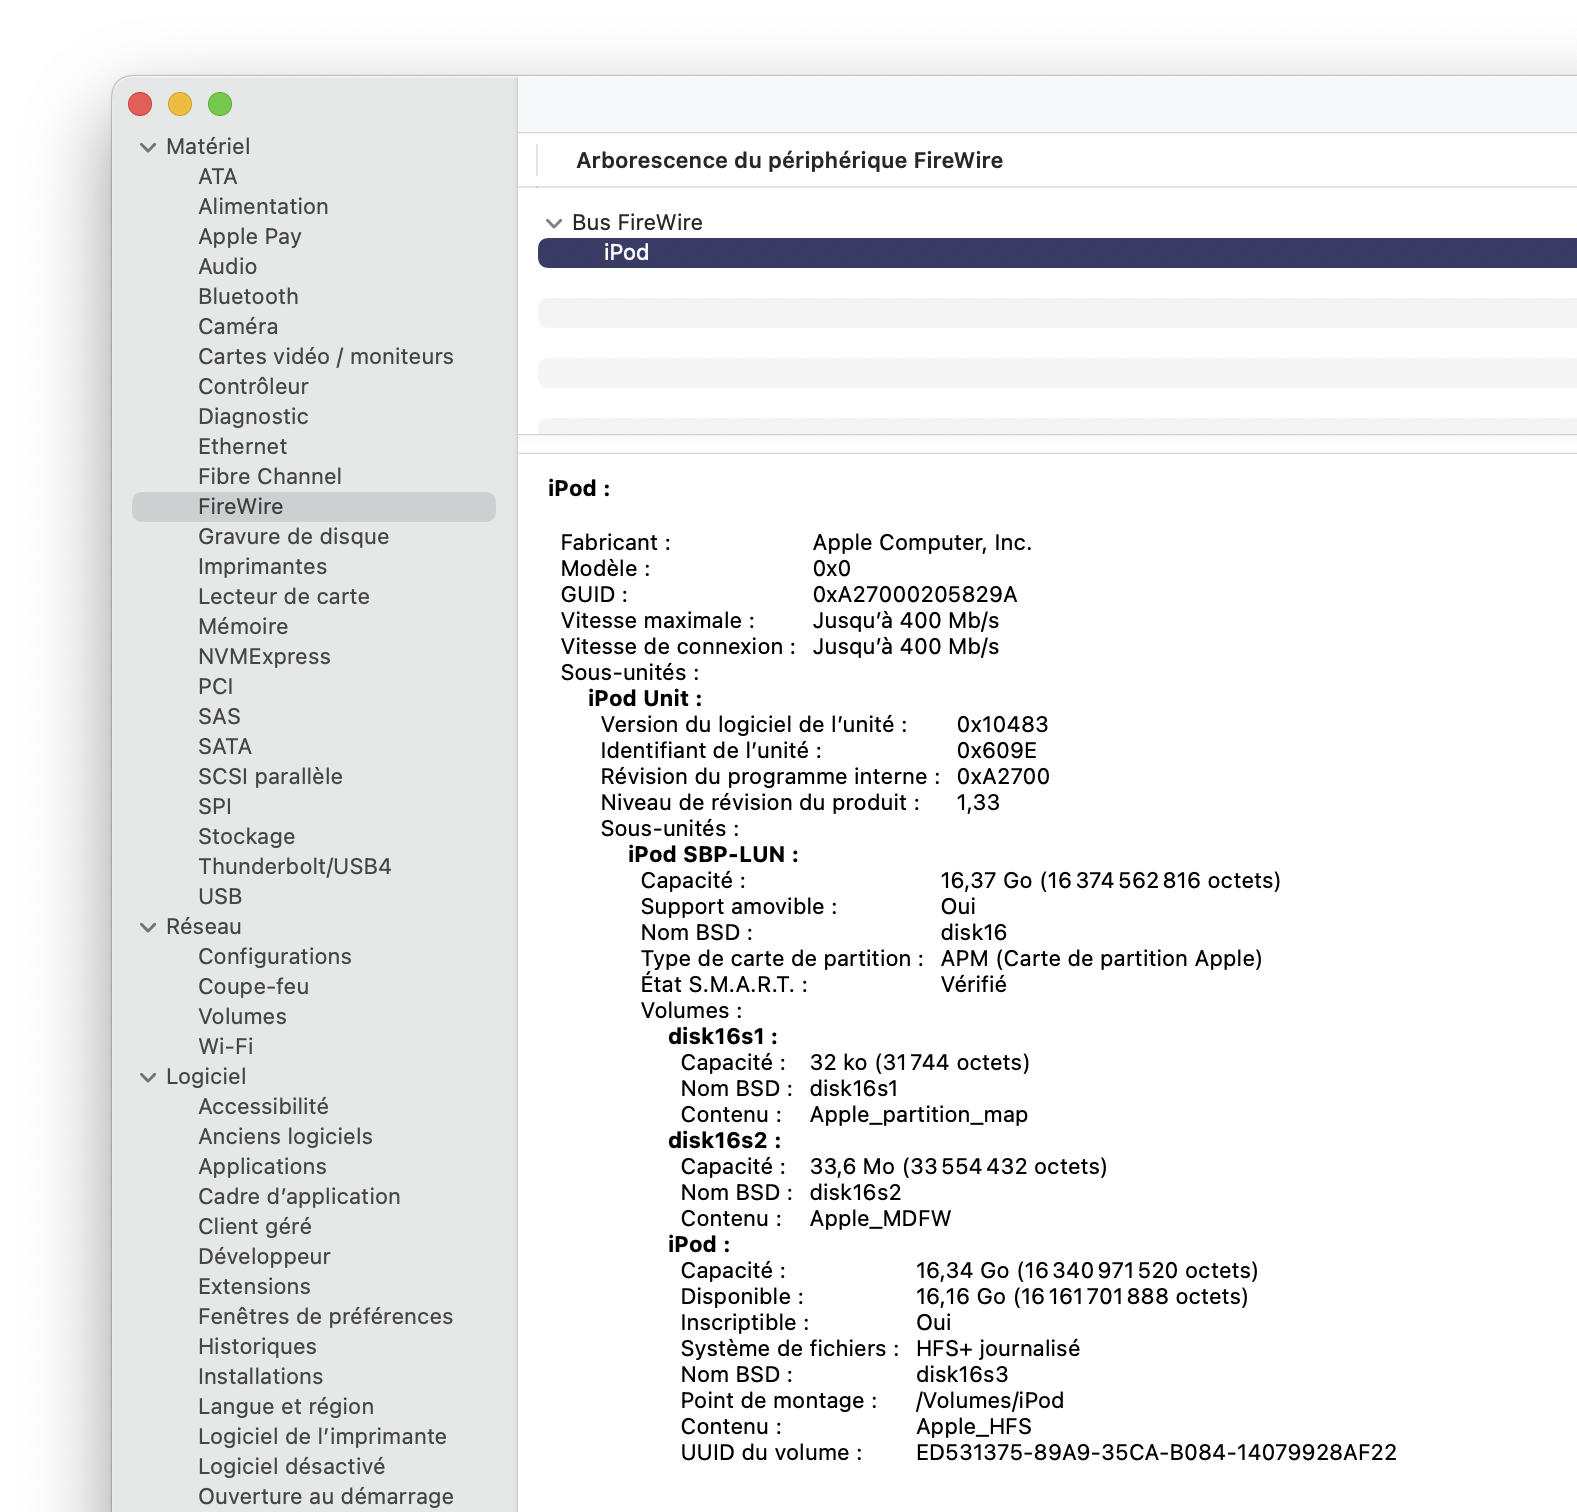Open the Fibre Channel sidebar item
This screenshot has width=1577, height=1512.
pos(270,477)
